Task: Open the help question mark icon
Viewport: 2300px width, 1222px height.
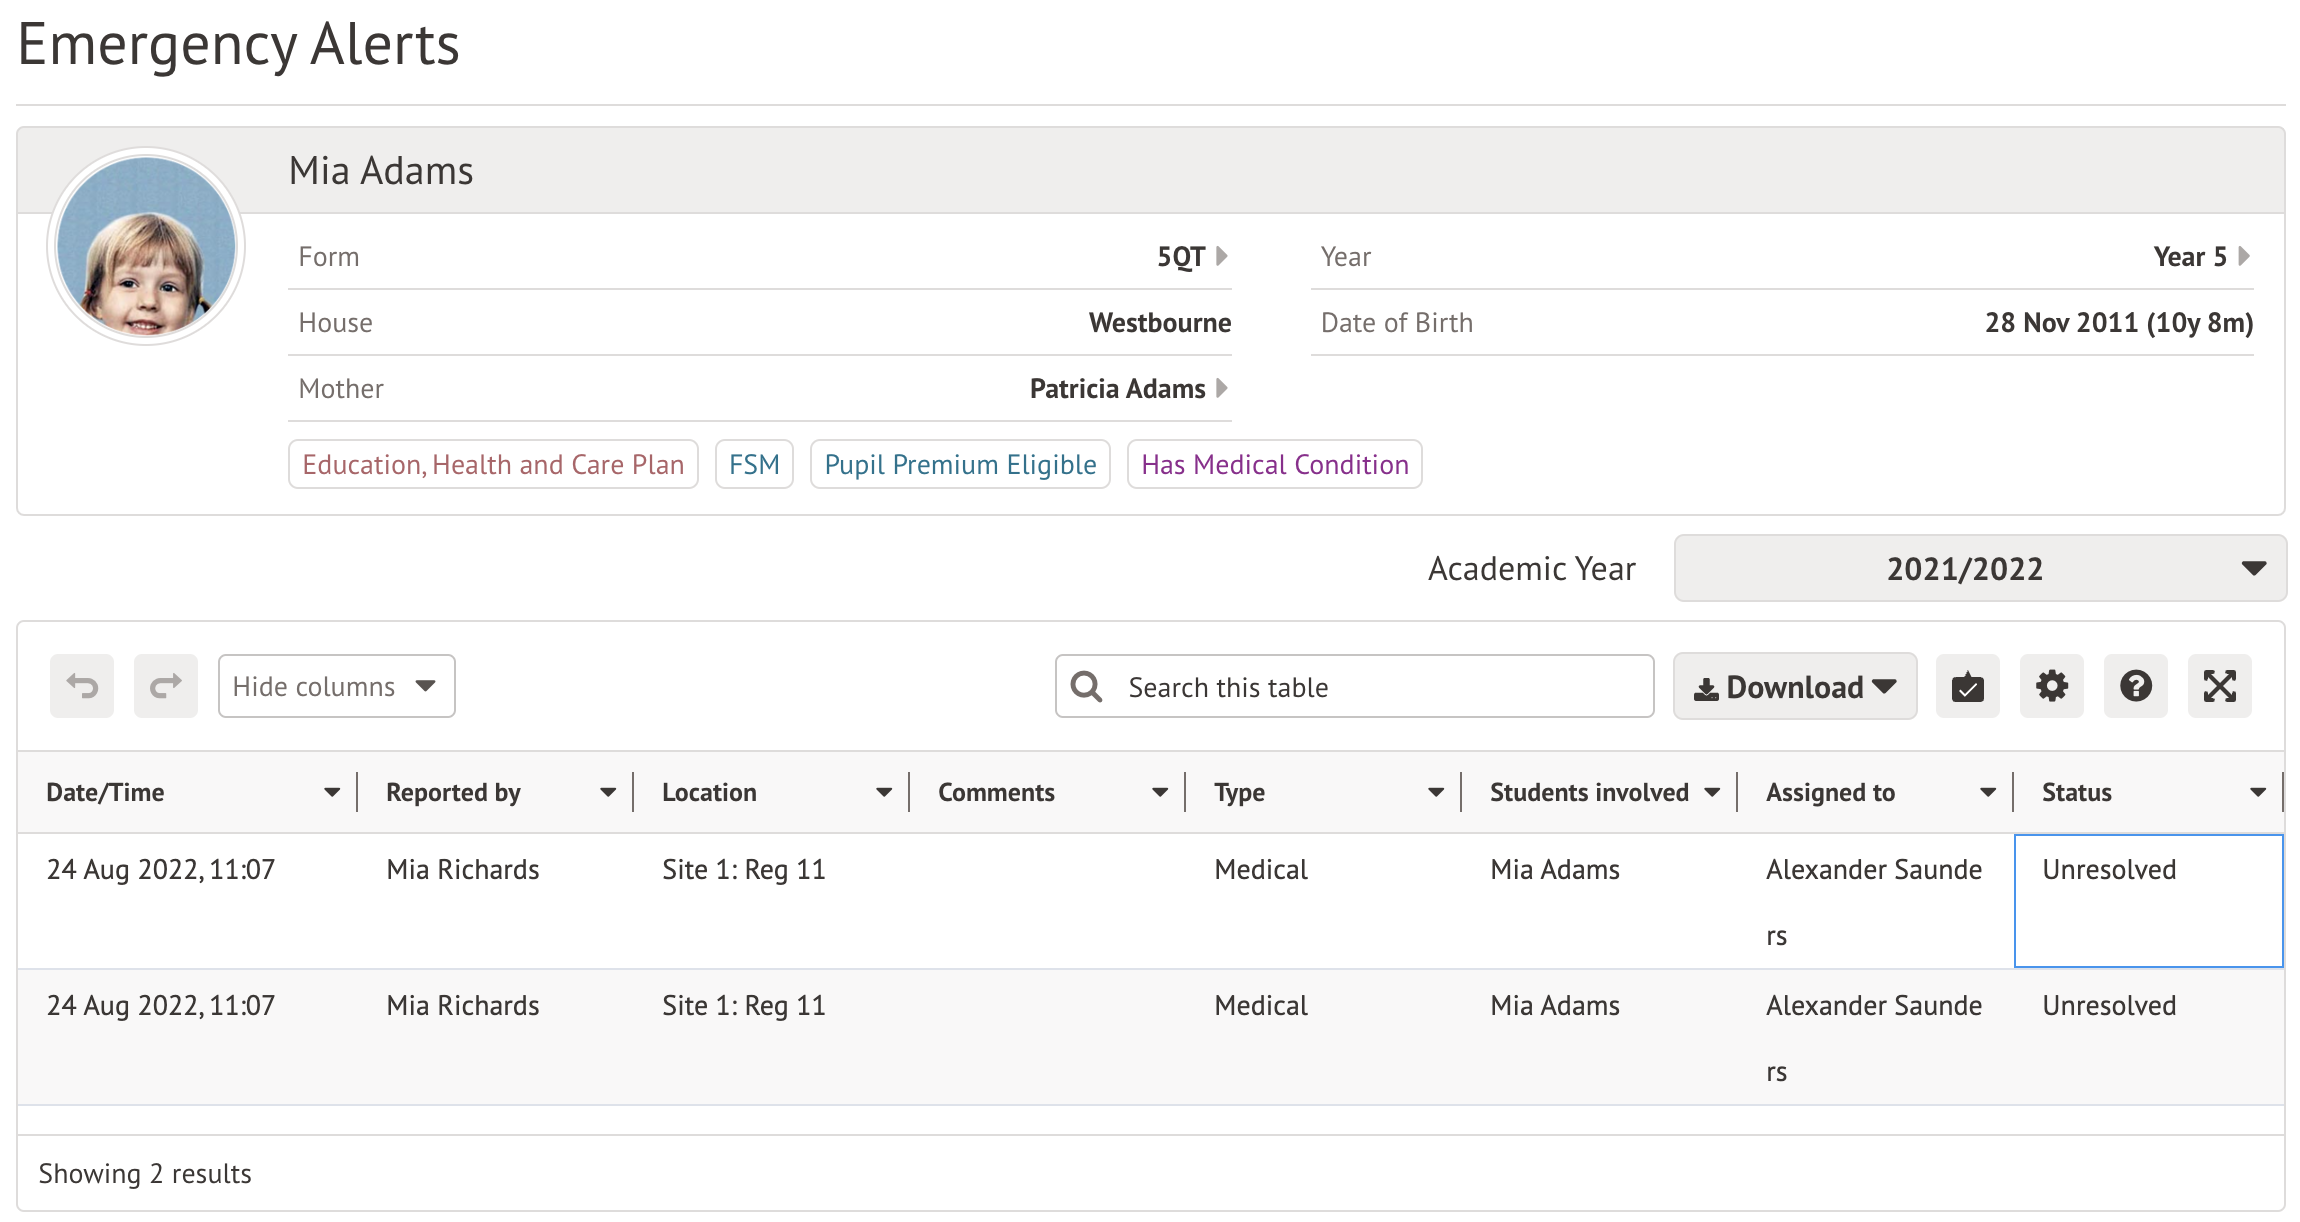Action: (2135, 686)
